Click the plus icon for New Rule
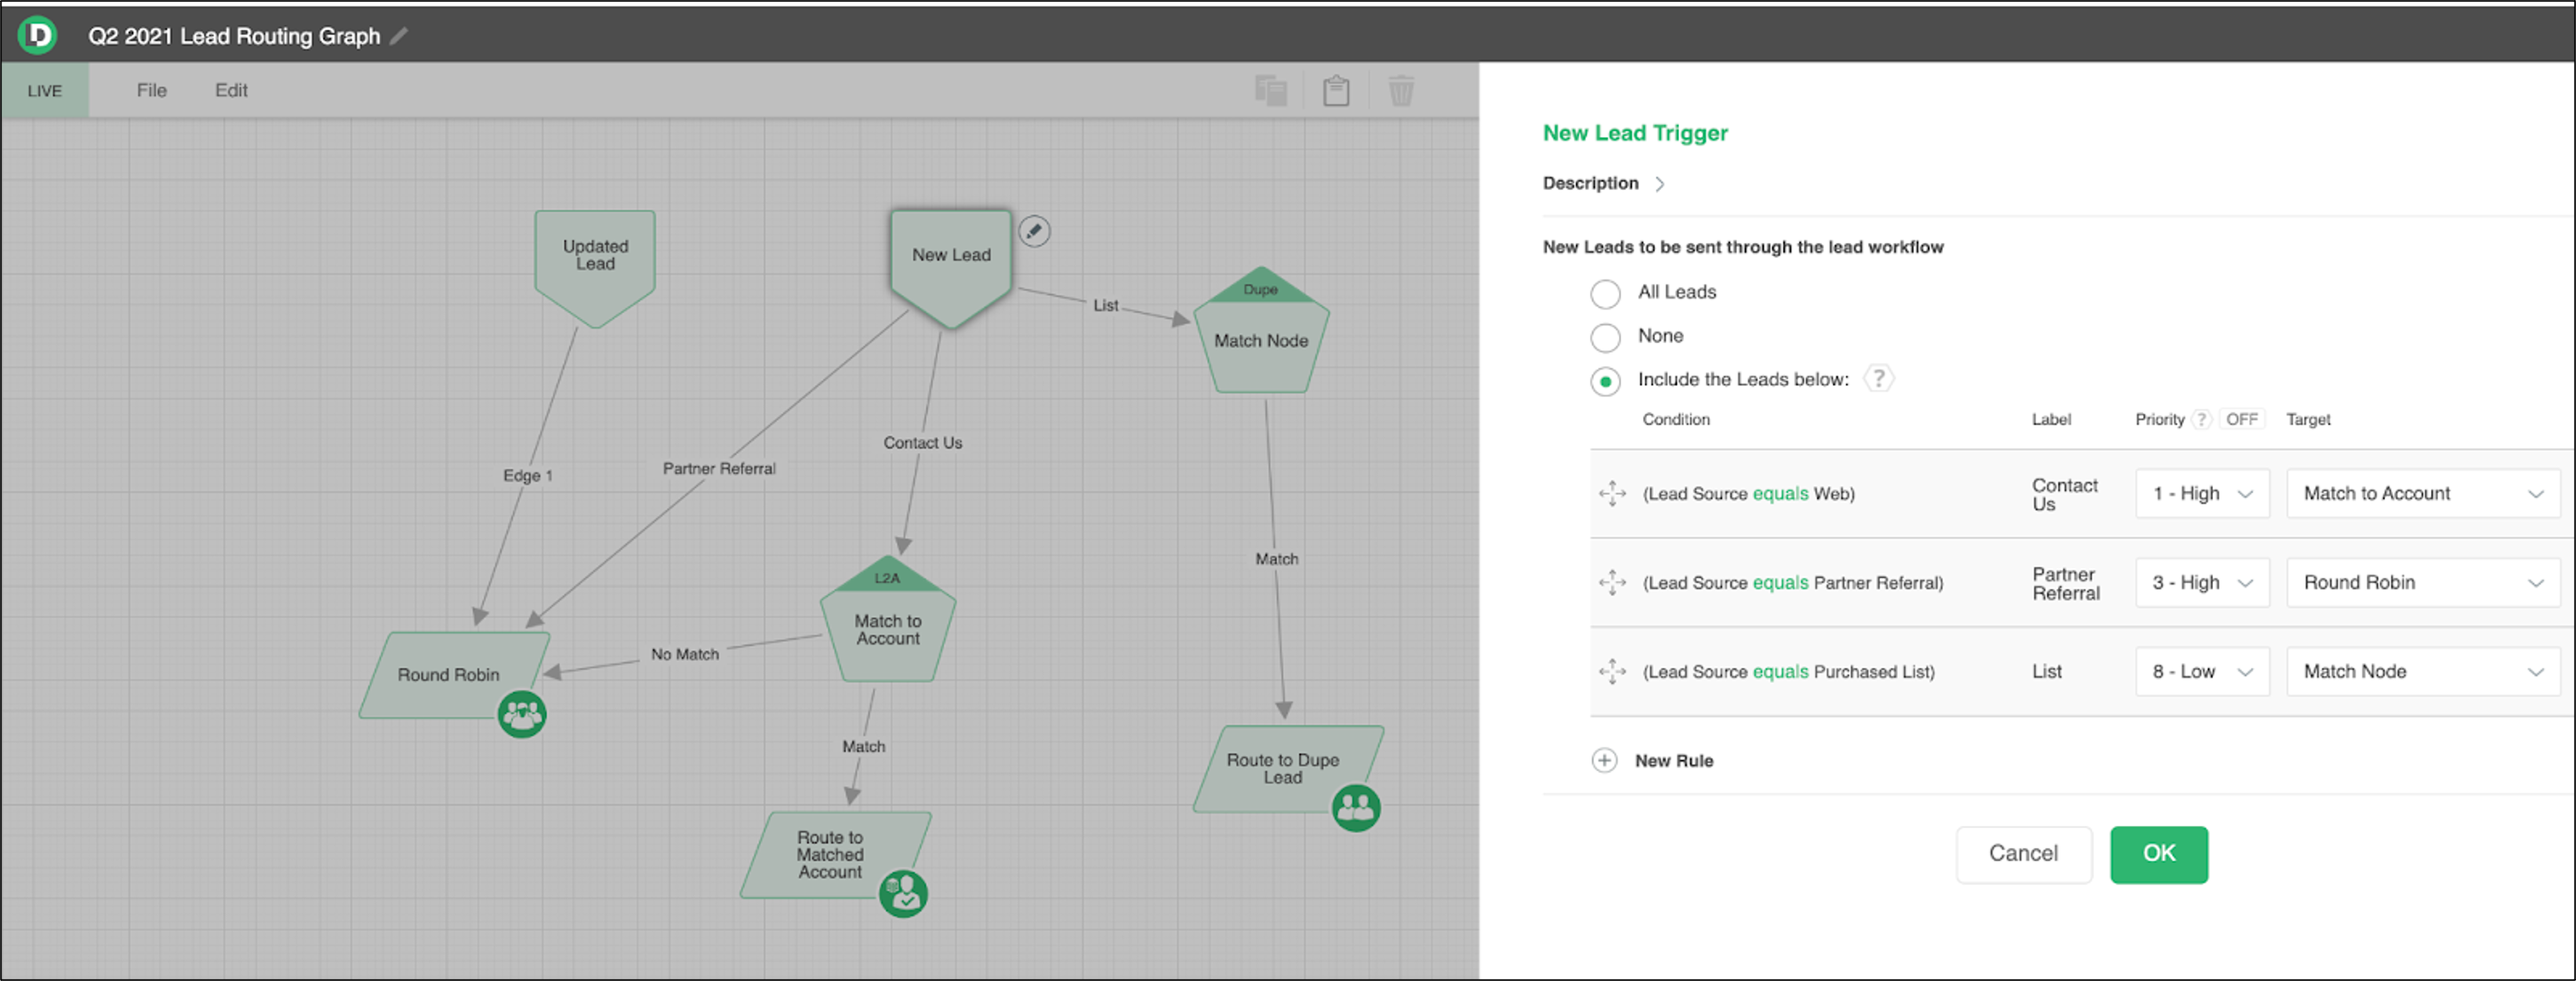Screen dimensions: 2576x981 1603,761
